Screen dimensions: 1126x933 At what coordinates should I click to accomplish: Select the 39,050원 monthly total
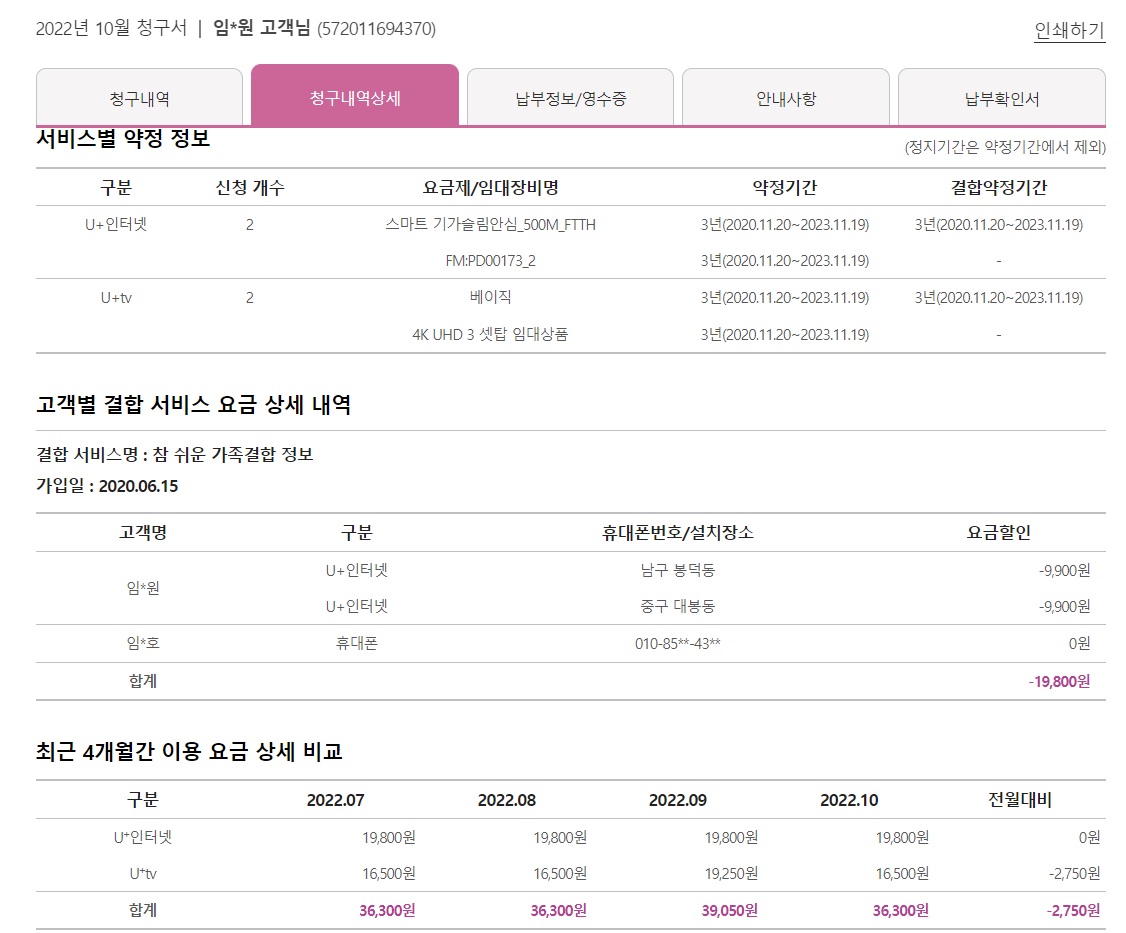[729, 910]
